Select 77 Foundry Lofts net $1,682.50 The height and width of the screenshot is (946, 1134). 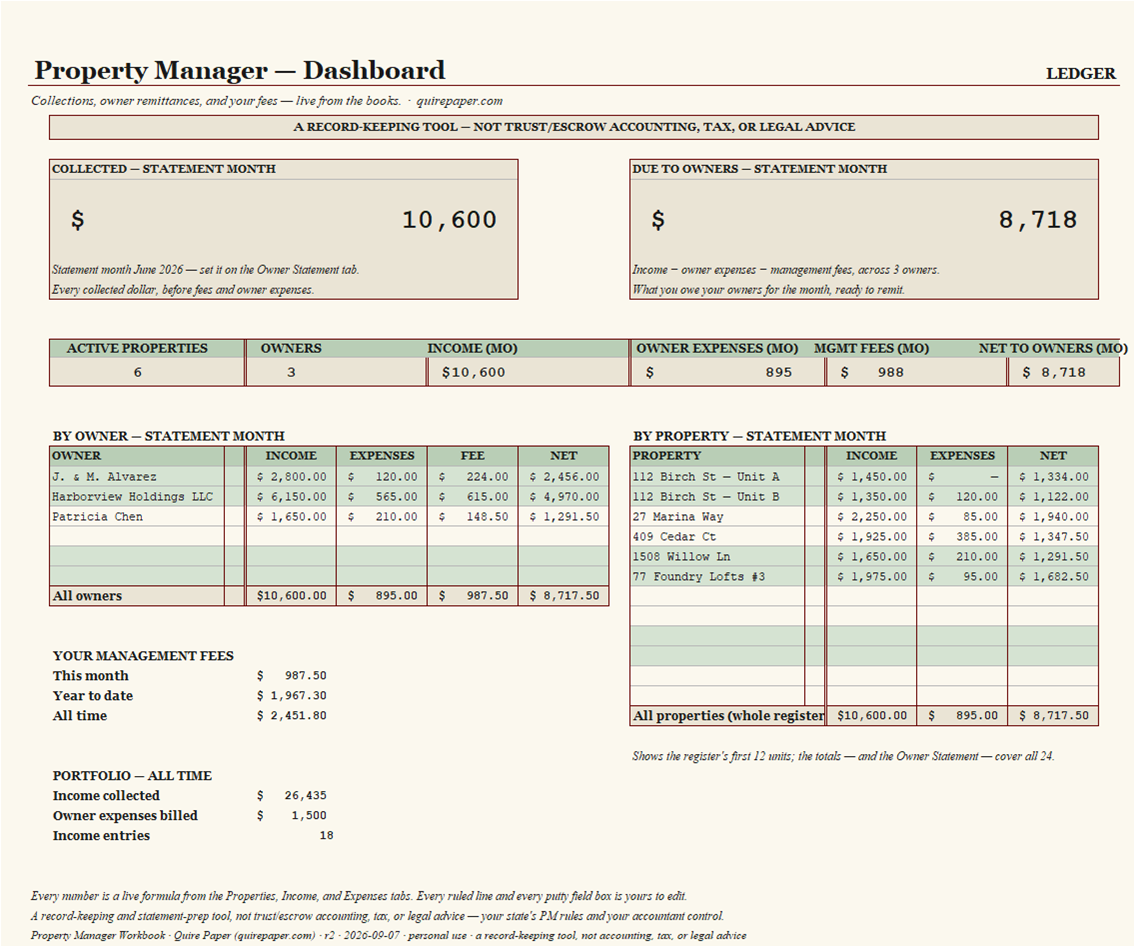point(1053,576)
